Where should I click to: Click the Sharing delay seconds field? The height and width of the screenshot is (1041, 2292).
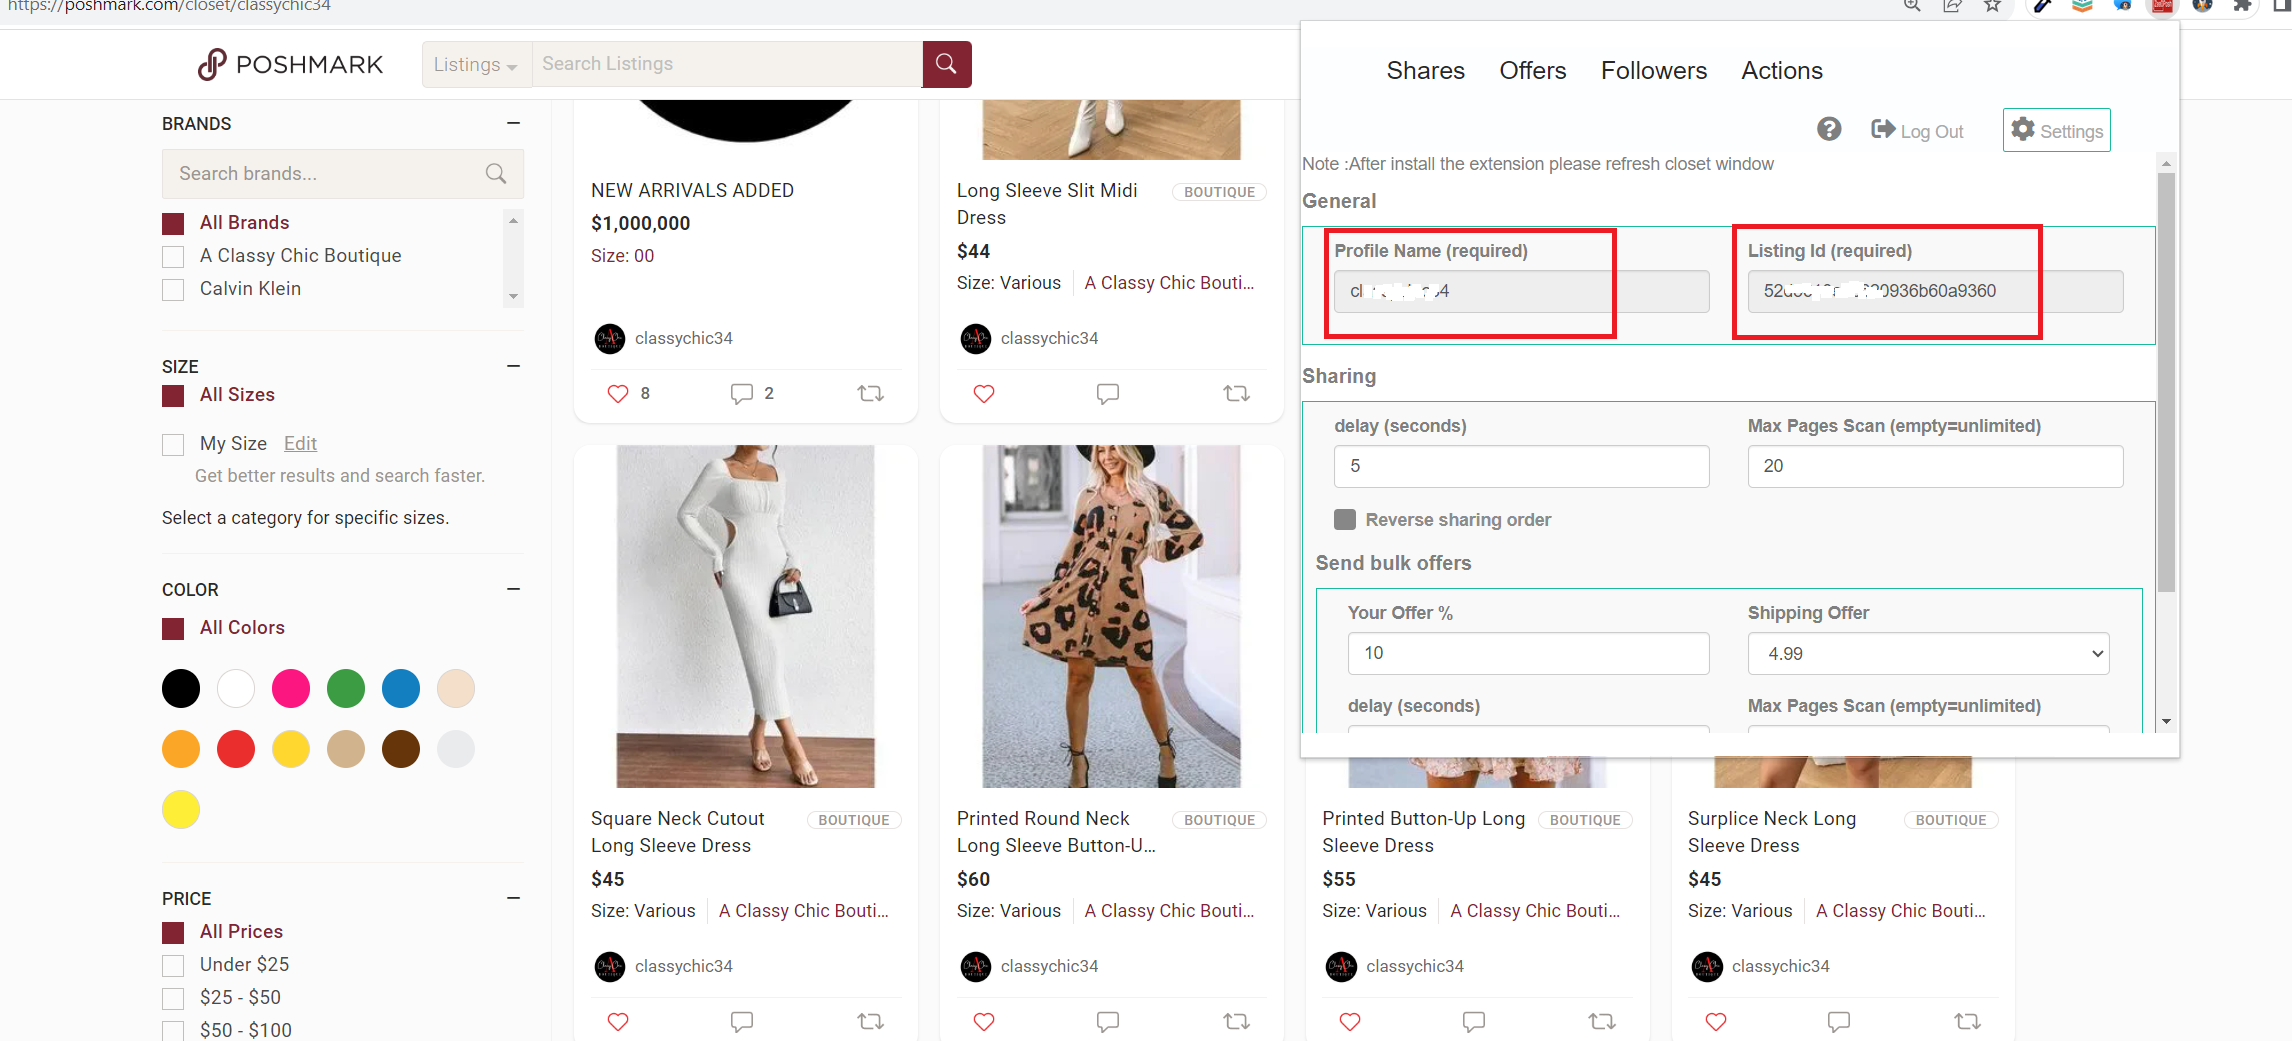[x=1521, y=466]
